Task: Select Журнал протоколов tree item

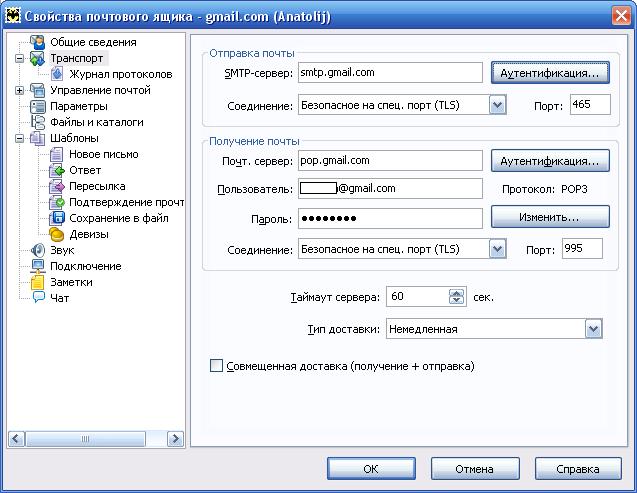Action: [x=121, y=74]
